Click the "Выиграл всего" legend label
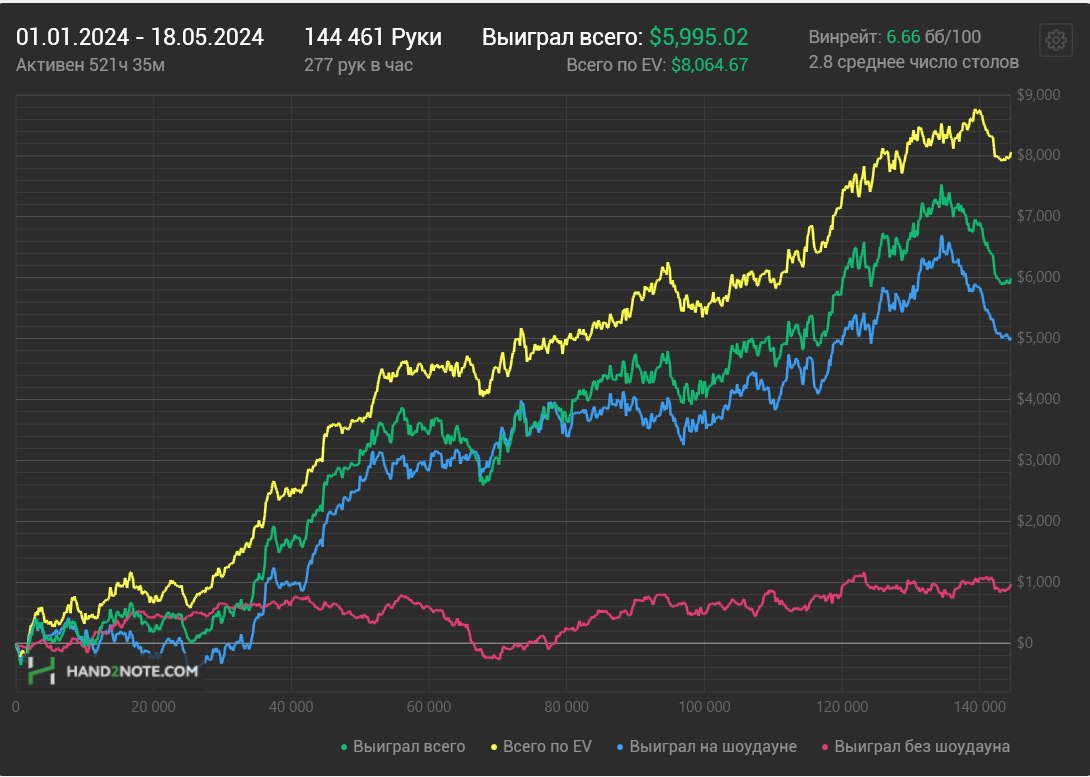The image size is (1090, 777). point(409,747)
